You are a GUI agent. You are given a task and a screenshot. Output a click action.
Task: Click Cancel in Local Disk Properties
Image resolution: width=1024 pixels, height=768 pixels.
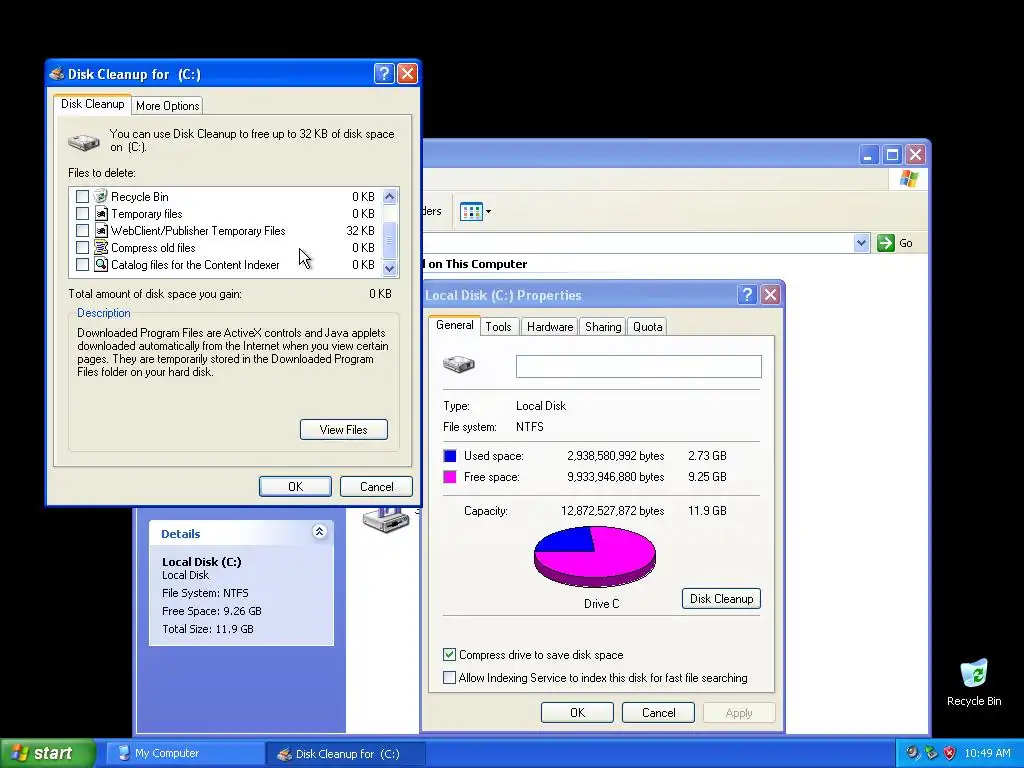(658, 712)
